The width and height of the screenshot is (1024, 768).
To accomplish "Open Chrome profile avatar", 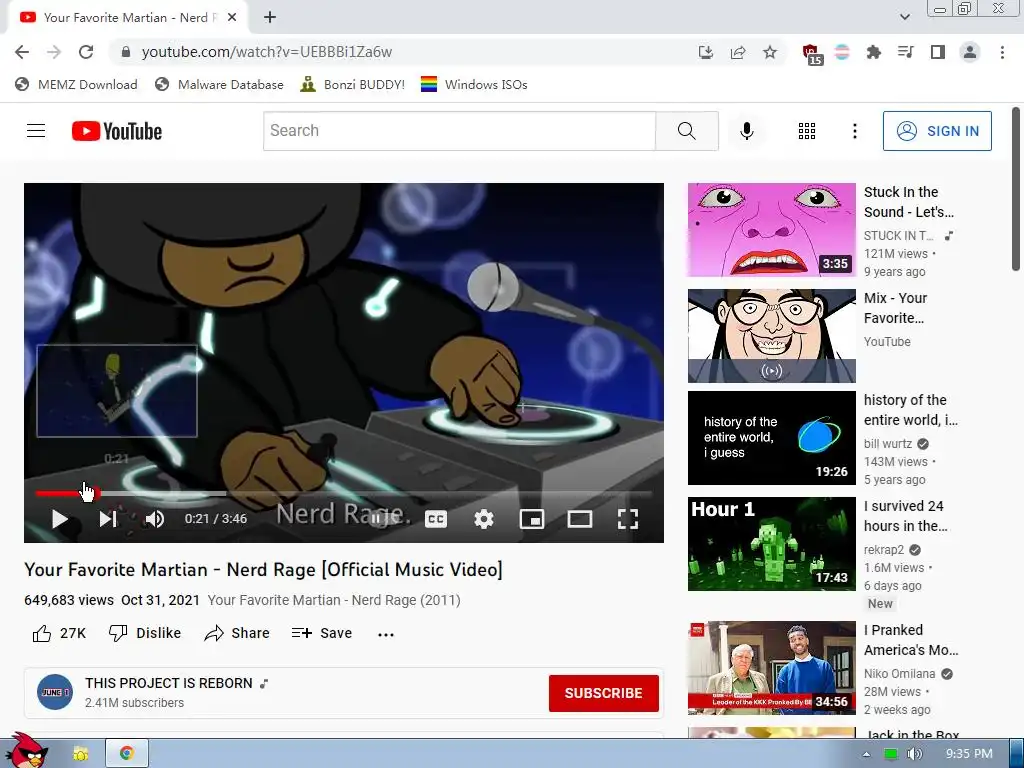I will click(x=970, y=52).
